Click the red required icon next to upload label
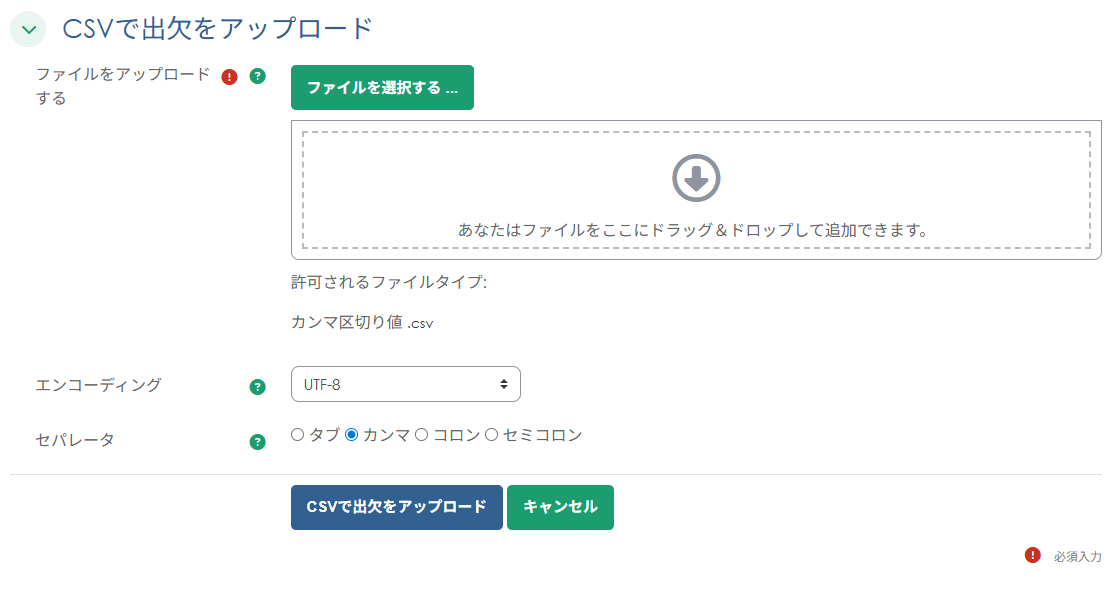 coord(229,77)
